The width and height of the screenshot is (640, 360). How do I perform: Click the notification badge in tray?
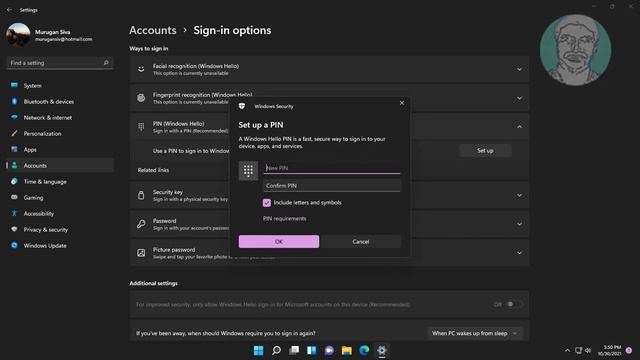tap(629, 350)
